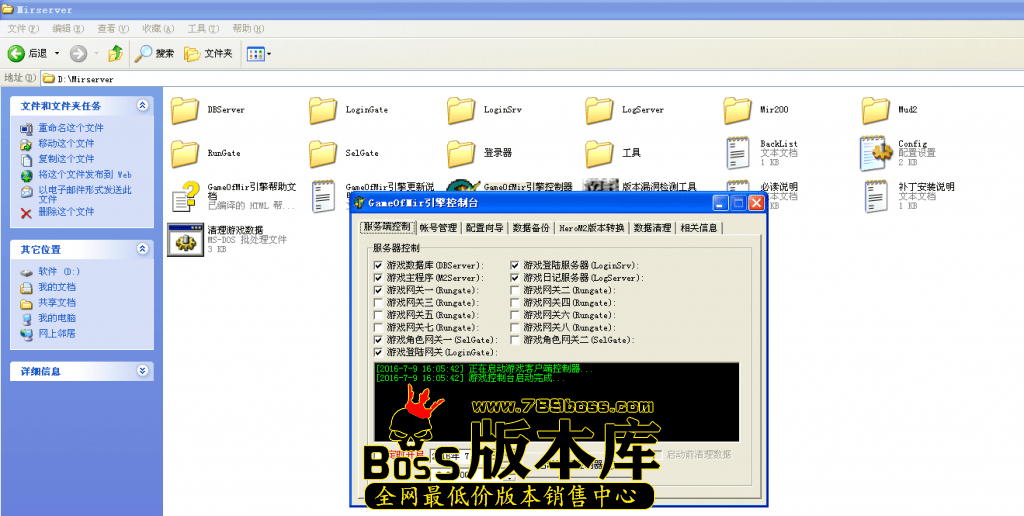Expand the 详细信息 panel
1024x516 pixels.
click(142, 370)
